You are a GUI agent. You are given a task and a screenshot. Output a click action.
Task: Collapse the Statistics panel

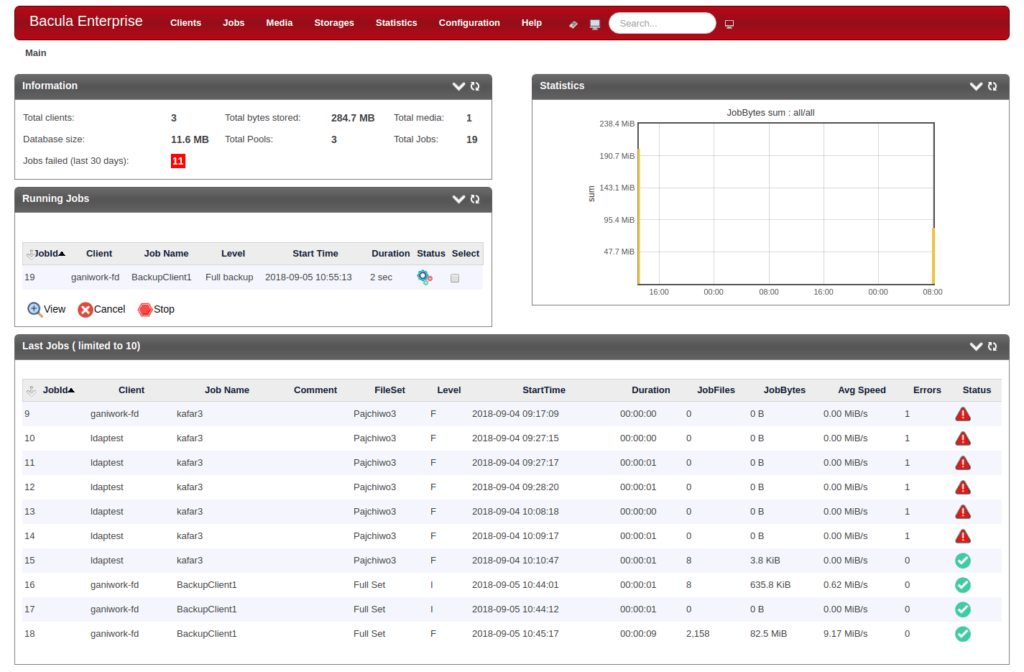[x=975, y=86]
